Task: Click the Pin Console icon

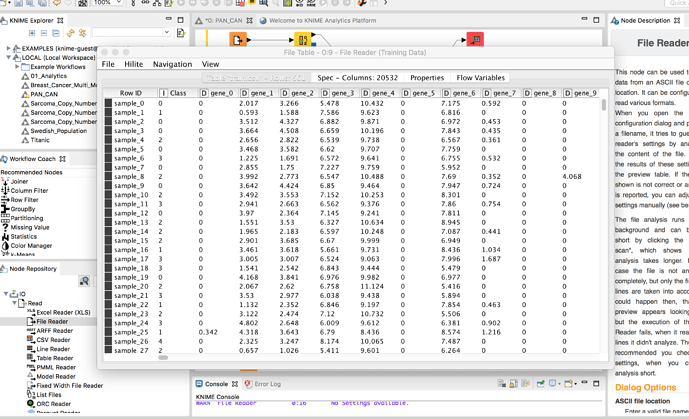Action: pos(540,384)
